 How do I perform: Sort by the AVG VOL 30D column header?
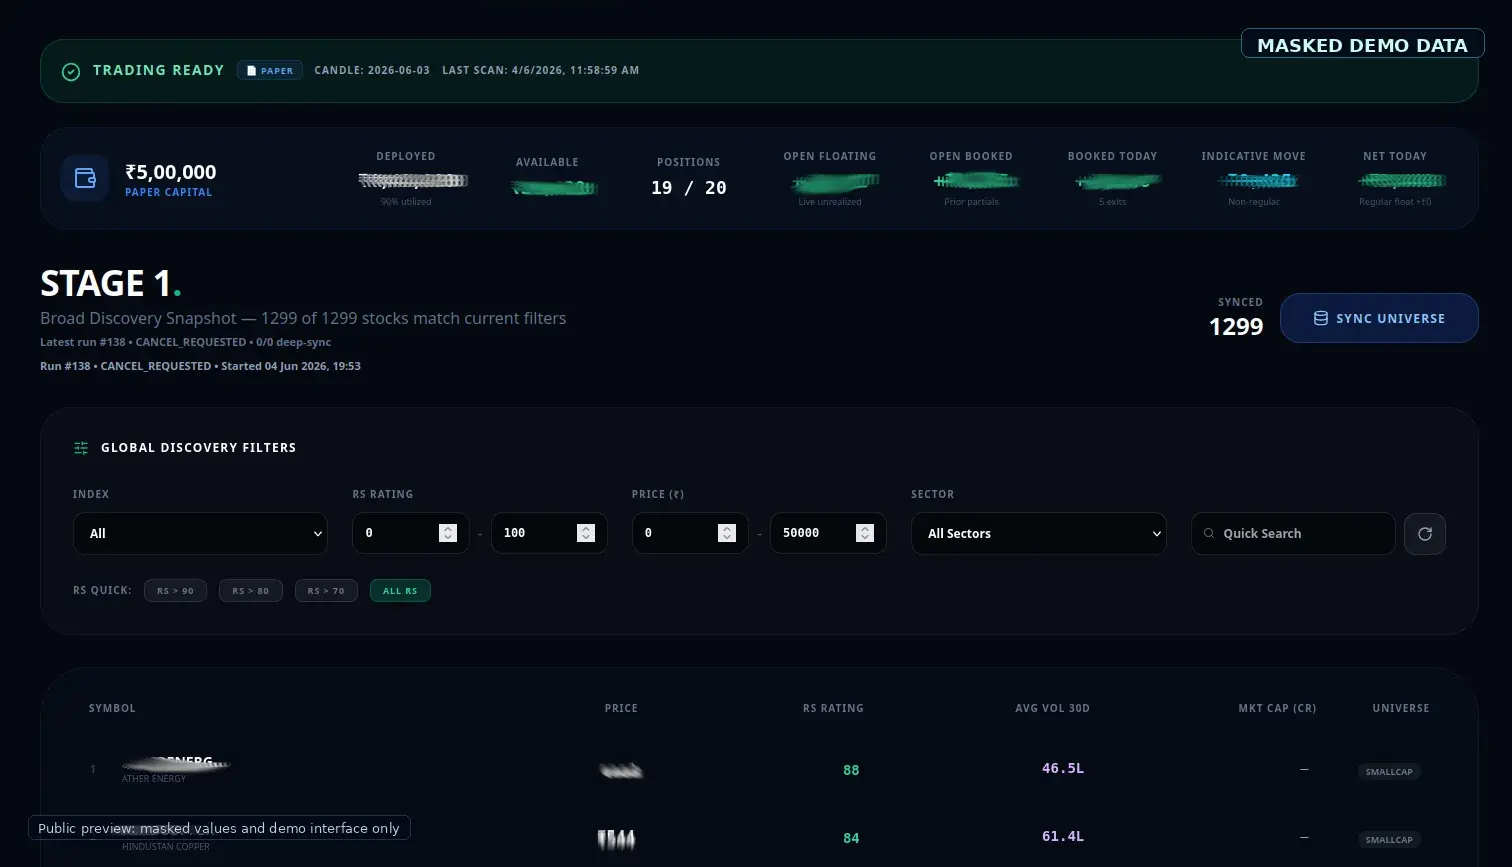(1052, 708)
